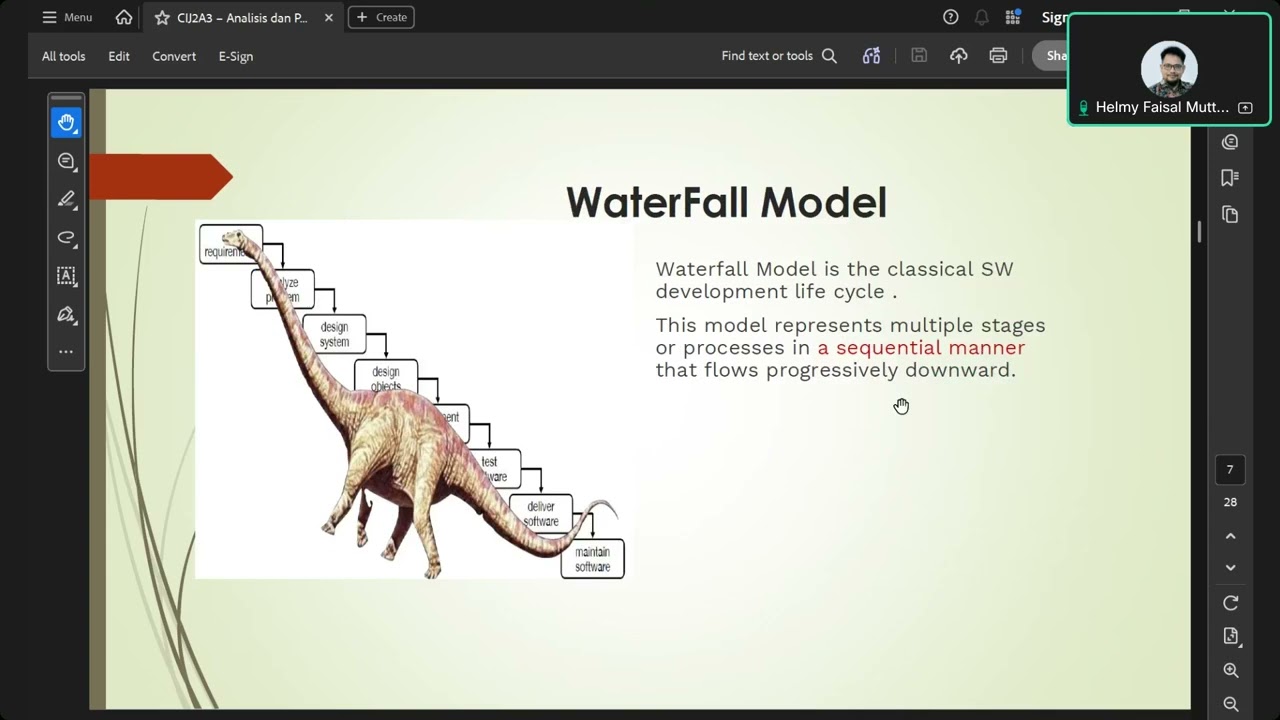Click the Zoom in magnifier icon

click(1230, 670)
